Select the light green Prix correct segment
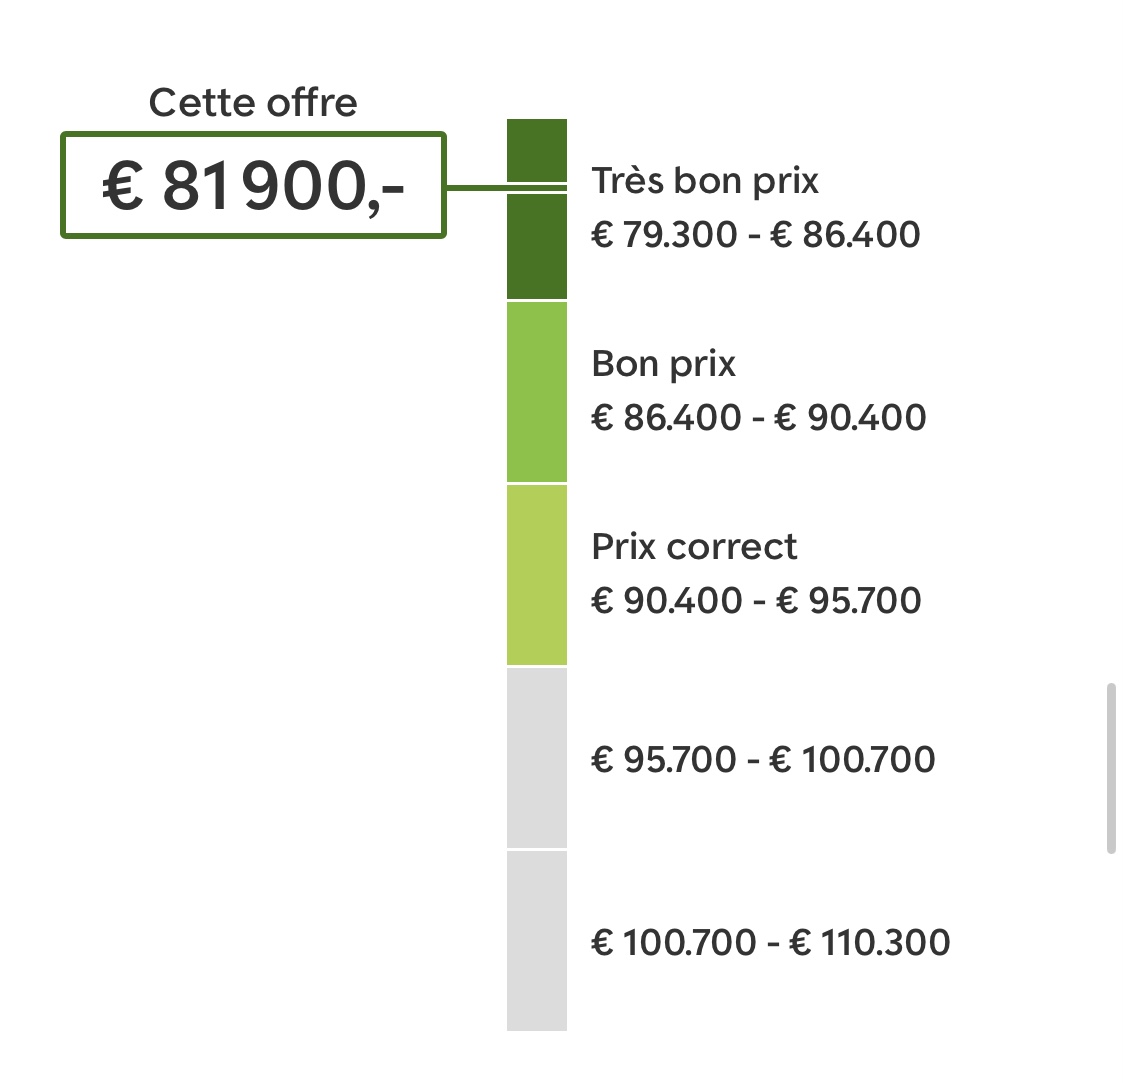The height and width of the screenshot is (1083, 1125). click(537, 575)
